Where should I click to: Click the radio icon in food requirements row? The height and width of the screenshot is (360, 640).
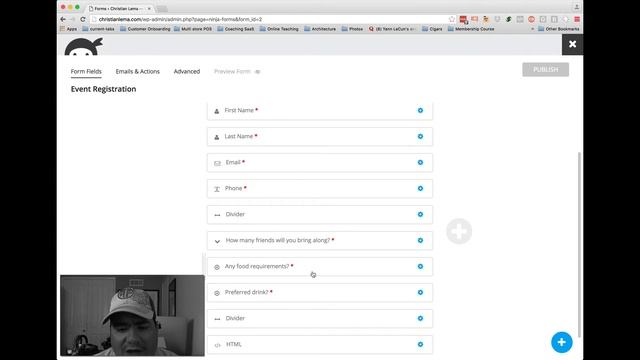(x=217, y=267)
